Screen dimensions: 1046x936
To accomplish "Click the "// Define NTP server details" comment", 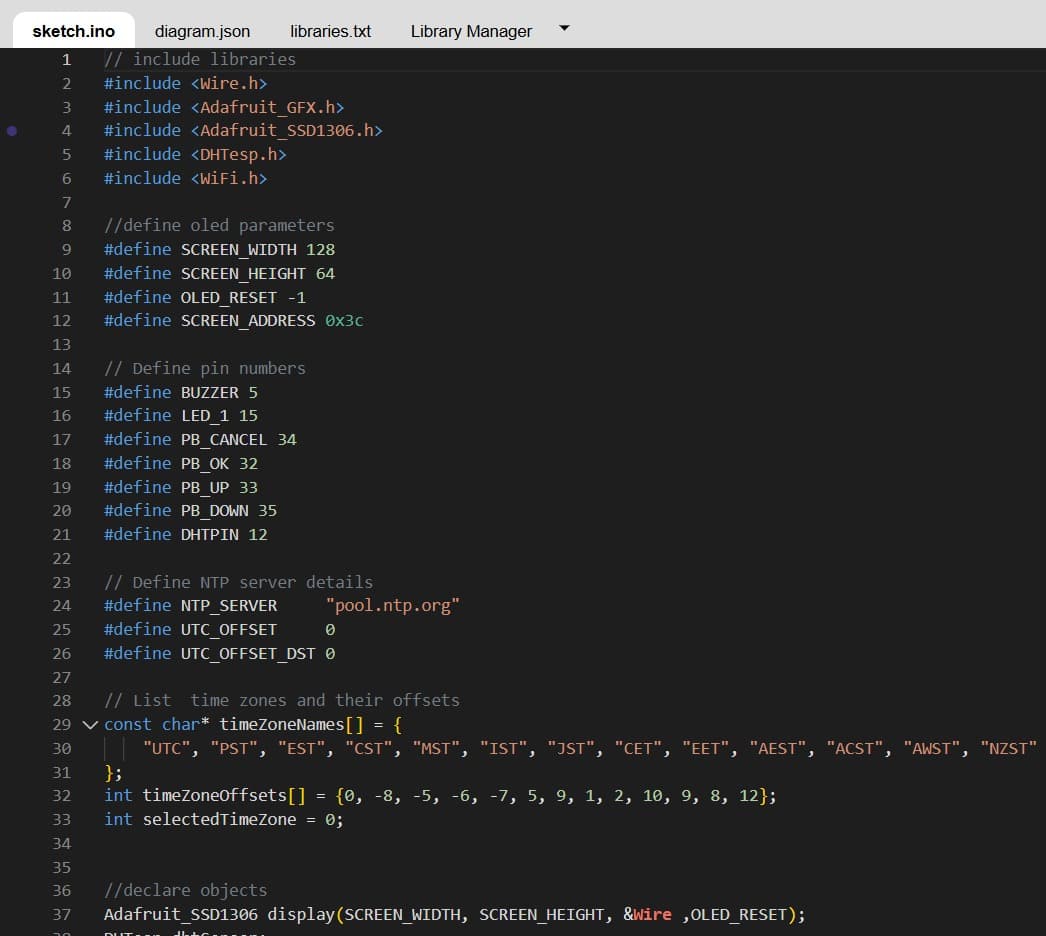I will point(239,582).
